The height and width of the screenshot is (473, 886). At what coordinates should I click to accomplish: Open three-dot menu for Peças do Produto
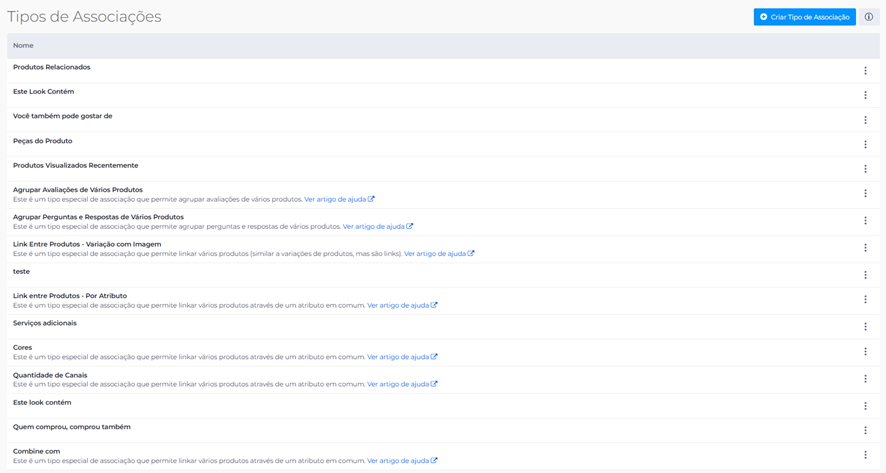tap(865, 145)
